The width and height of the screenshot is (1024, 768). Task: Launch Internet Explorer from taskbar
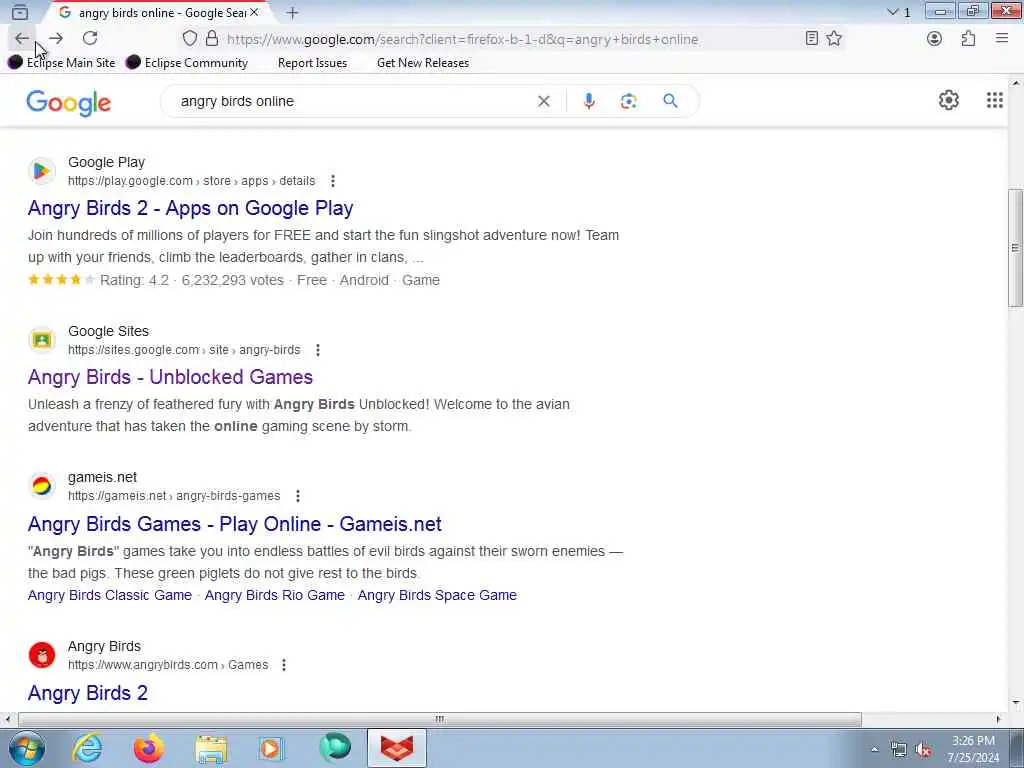click(87, 748)
